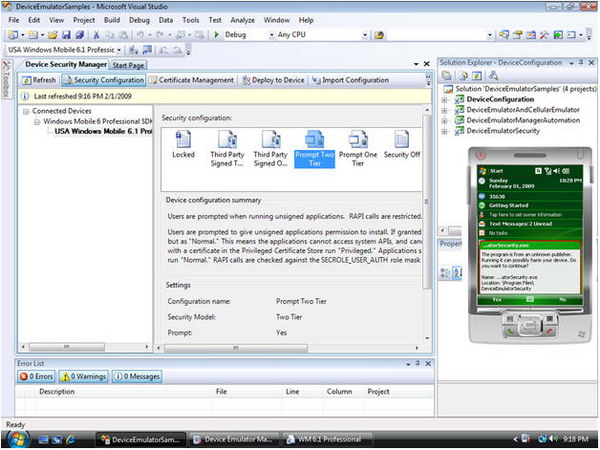Expand the DeviceEmulatorSecurity project node
Viewport: 600px width, 450px height.
point(445,131)
